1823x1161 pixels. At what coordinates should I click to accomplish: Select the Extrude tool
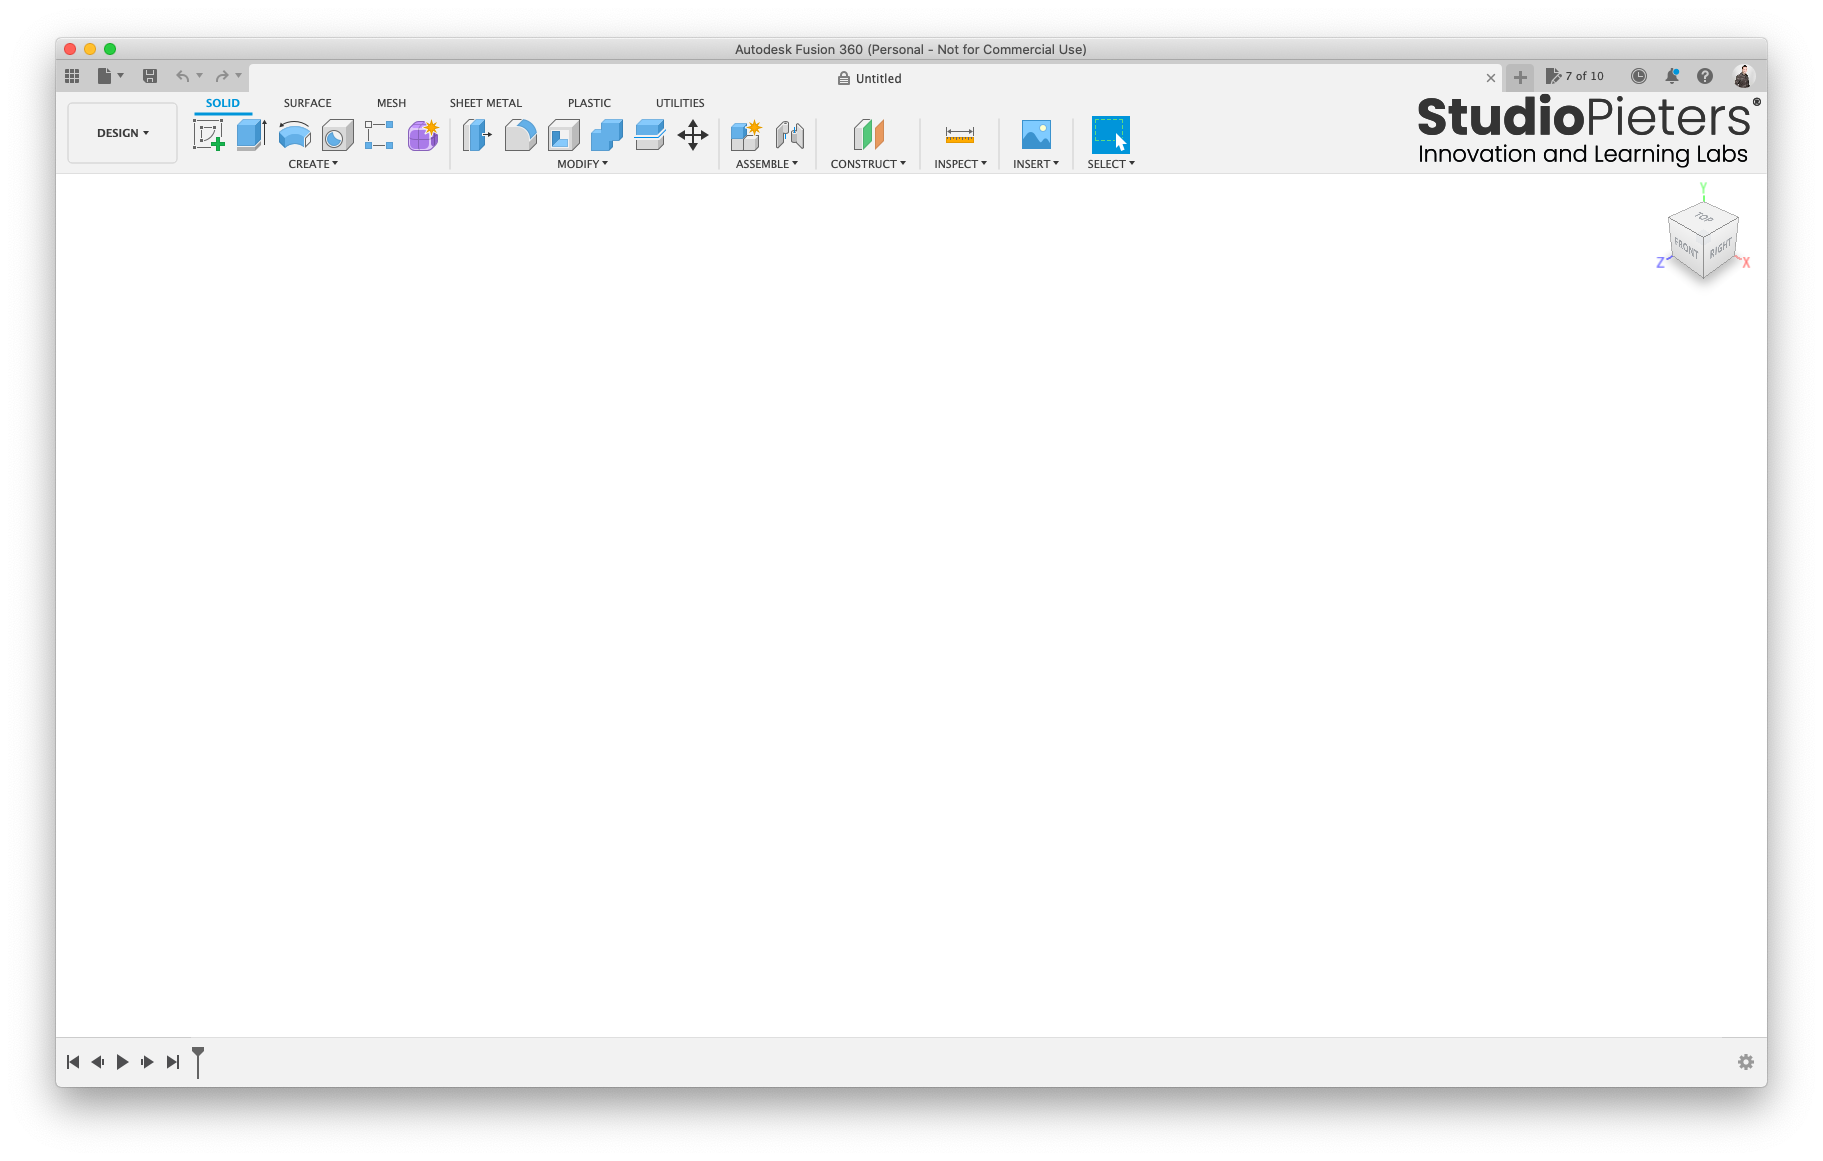(x=251, y=135)
